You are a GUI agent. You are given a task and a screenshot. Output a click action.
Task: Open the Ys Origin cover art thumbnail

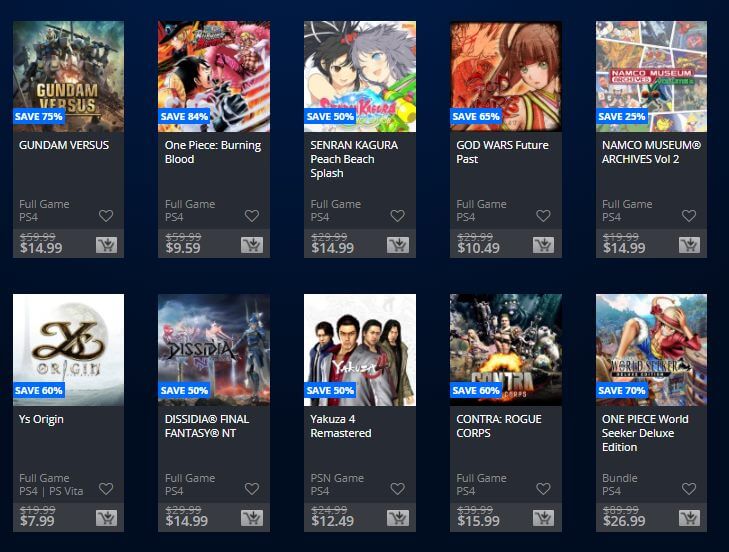pos(68,350)
